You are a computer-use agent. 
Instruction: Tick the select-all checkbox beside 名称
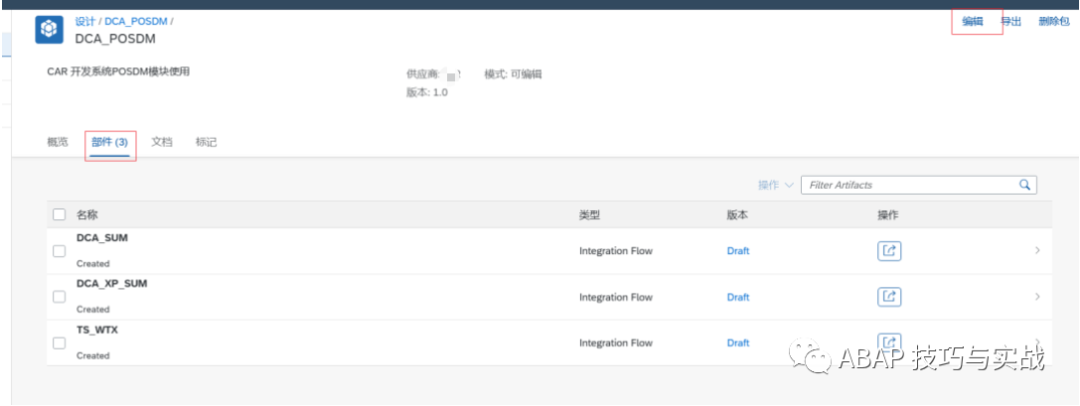[59, 215]
